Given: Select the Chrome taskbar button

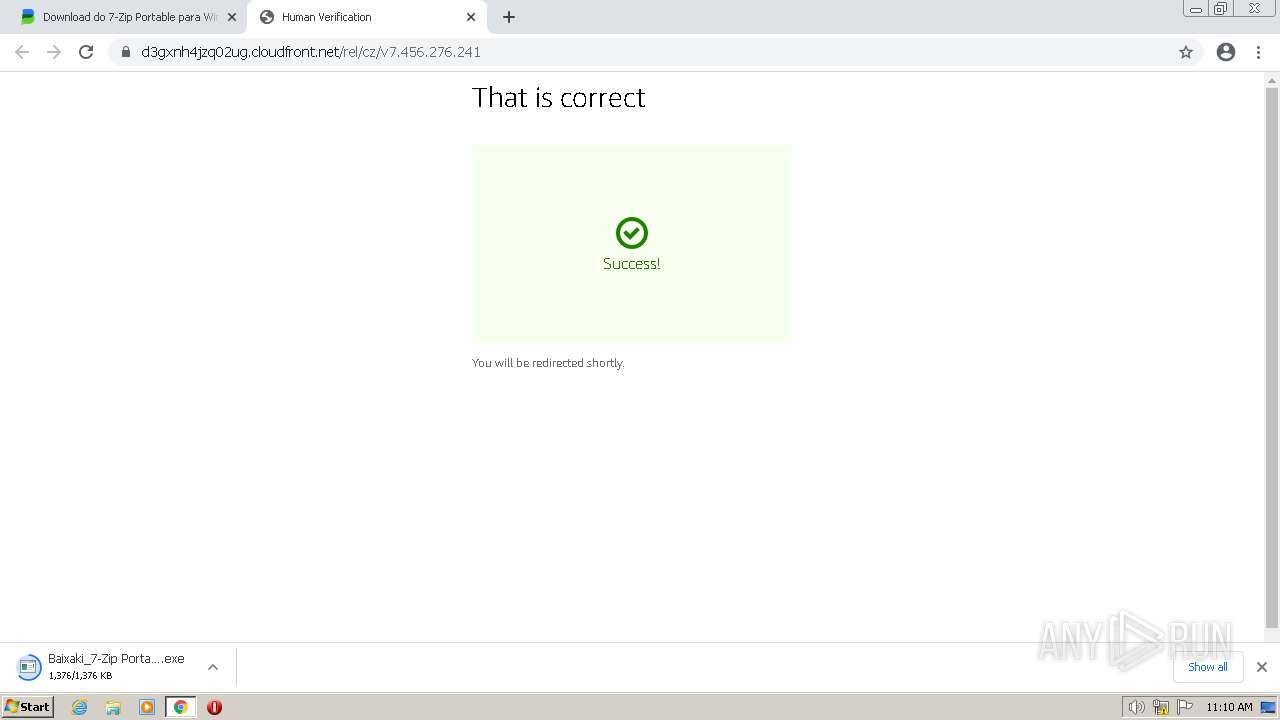Looking at the screenshot, I should 181,707.
